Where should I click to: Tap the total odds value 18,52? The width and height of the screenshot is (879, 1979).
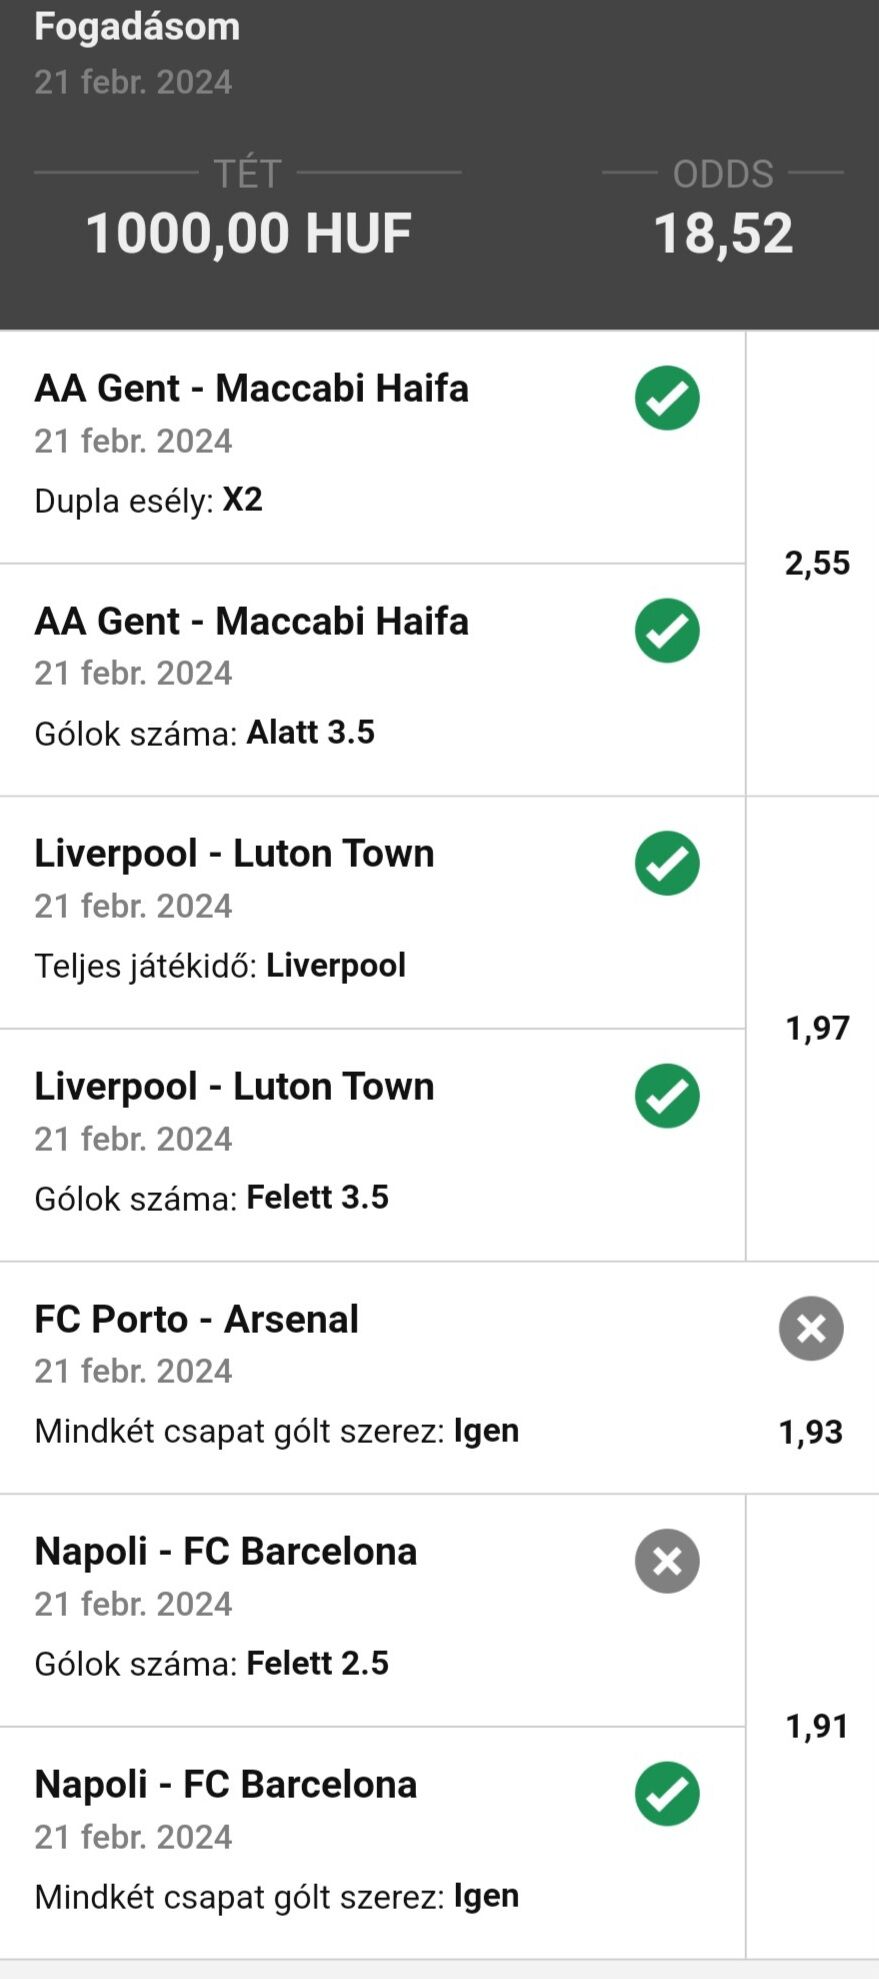pos(723,233)
